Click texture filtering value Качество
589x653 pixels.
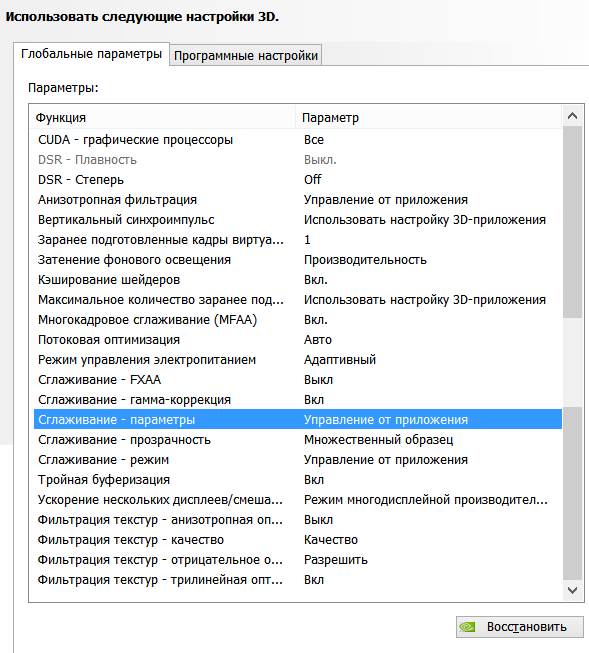(x=330, y=539)
